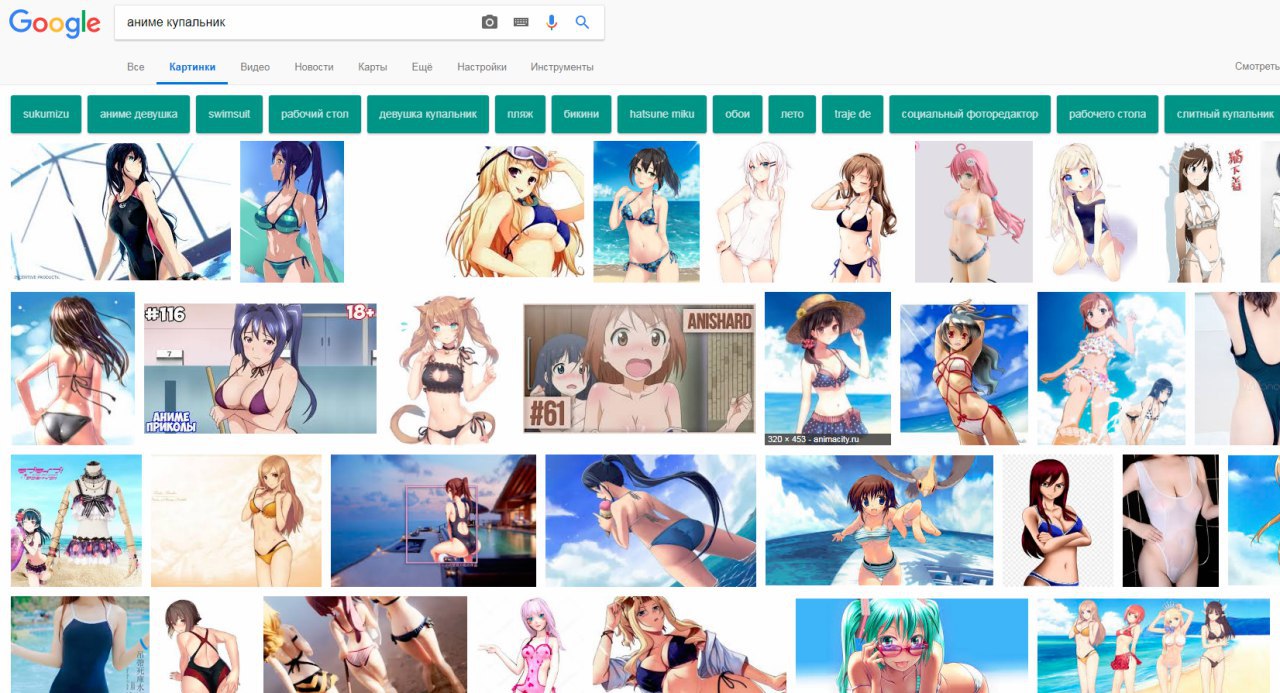
Task: Apply the traje de chip
Action: (852, 114)
